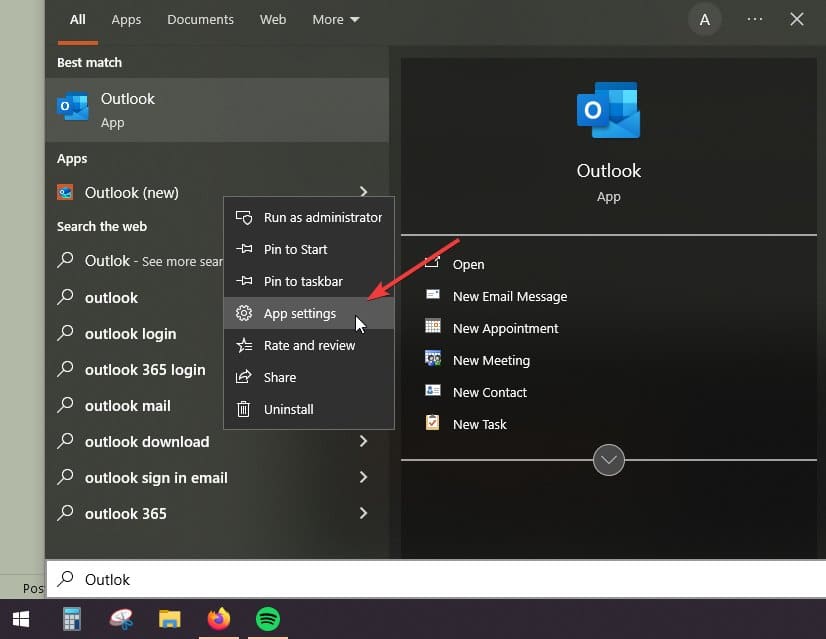Choose Rate and review

(x=309, y=345)
